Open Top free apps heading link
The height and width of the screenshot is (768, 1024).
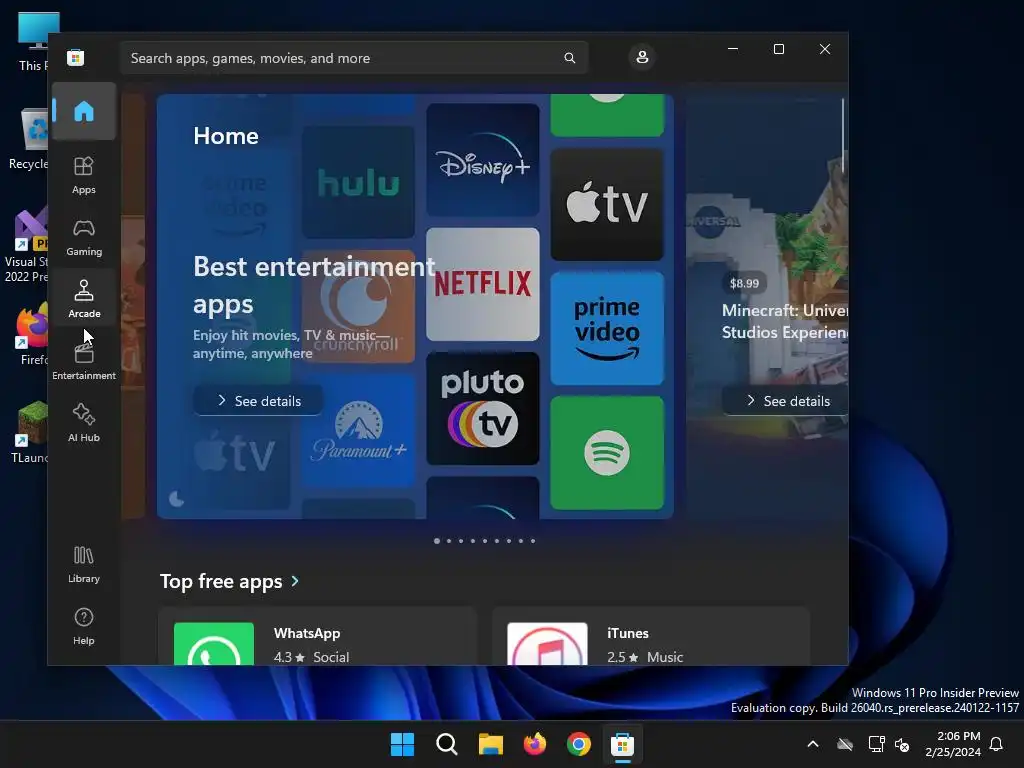click(x=221, y=581)
